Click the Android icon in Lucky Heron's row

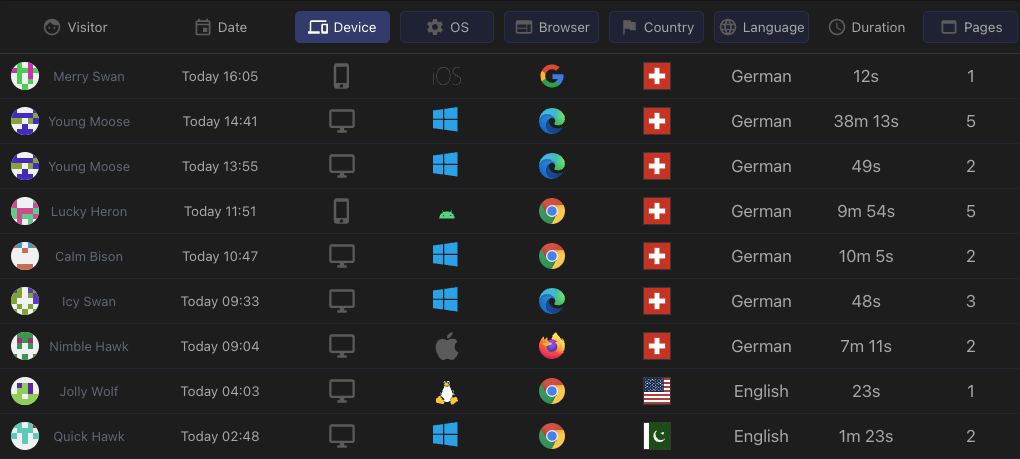click(447, 213)
